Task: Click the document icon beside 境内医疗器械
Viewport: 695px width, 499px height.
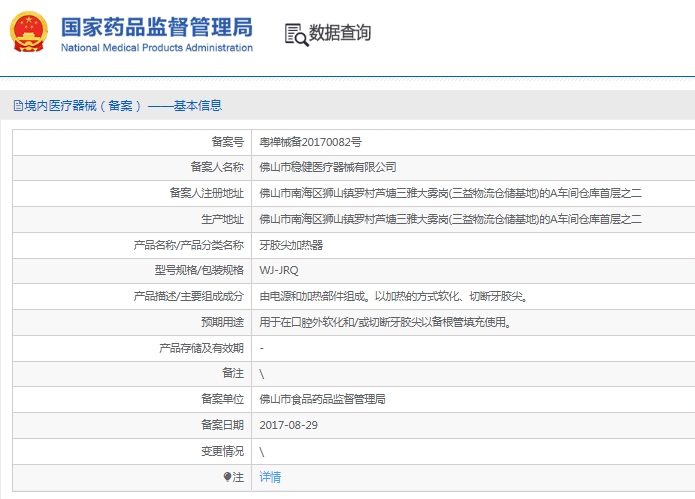Action: coord(18,105)
